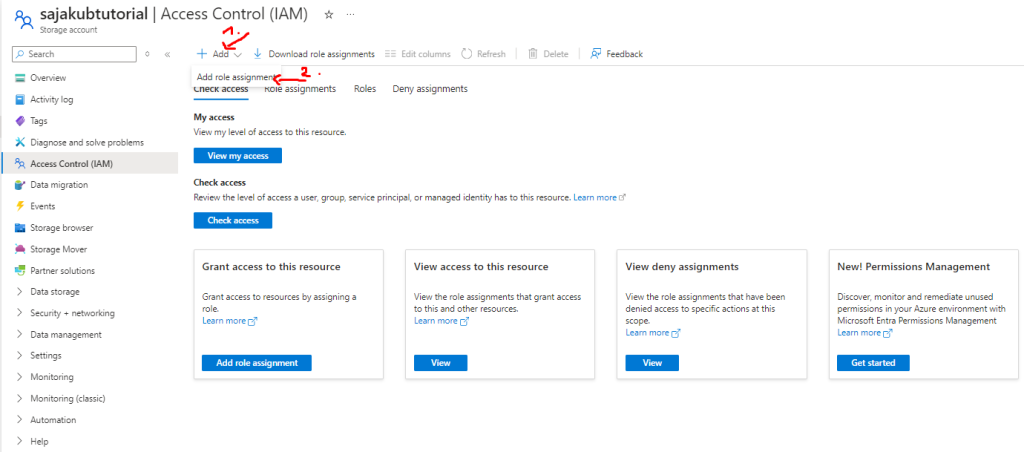This screenshot has width=1024, height=452.
Task: Click the Access Control (IAM) sidebar icon
Action: click(x=20, y=164)
